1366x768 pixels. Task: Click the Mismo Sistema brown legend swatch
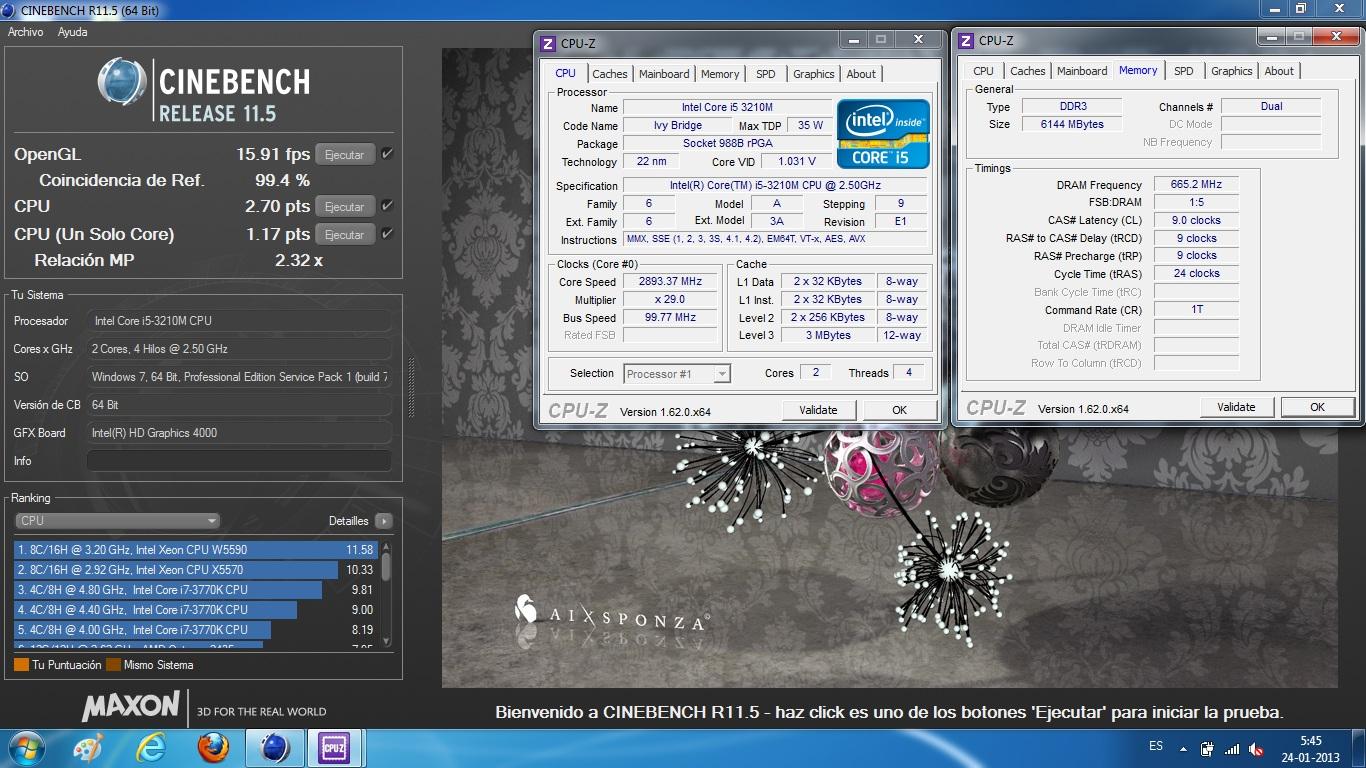[113, 665]
